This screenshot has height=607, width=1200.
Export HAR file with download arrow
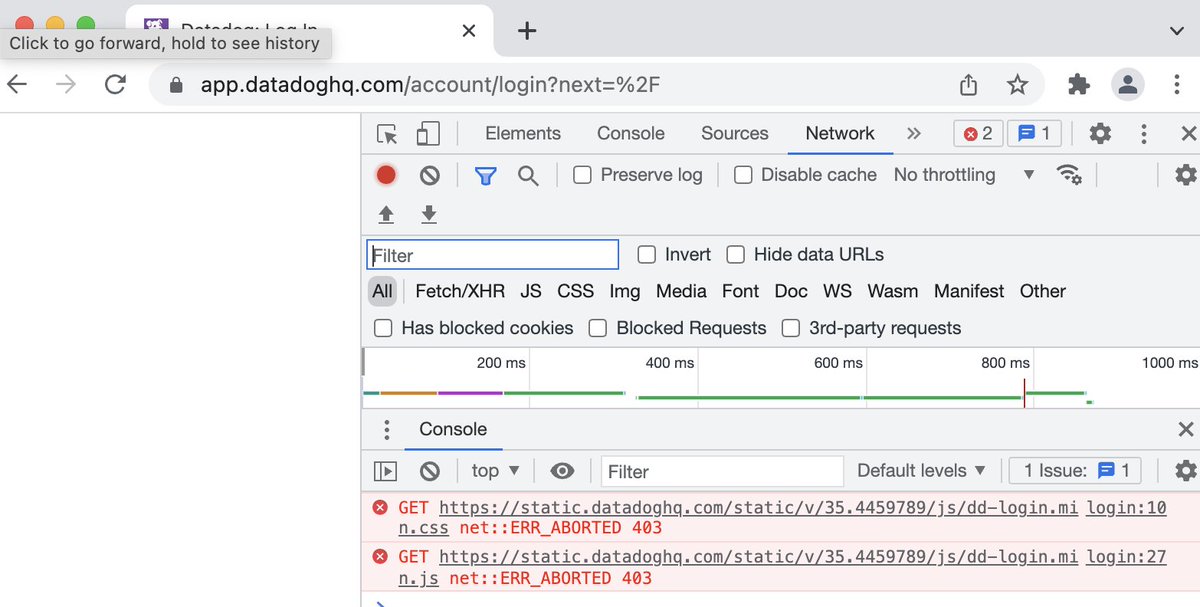pyautogui.click(x=429, y=214)
